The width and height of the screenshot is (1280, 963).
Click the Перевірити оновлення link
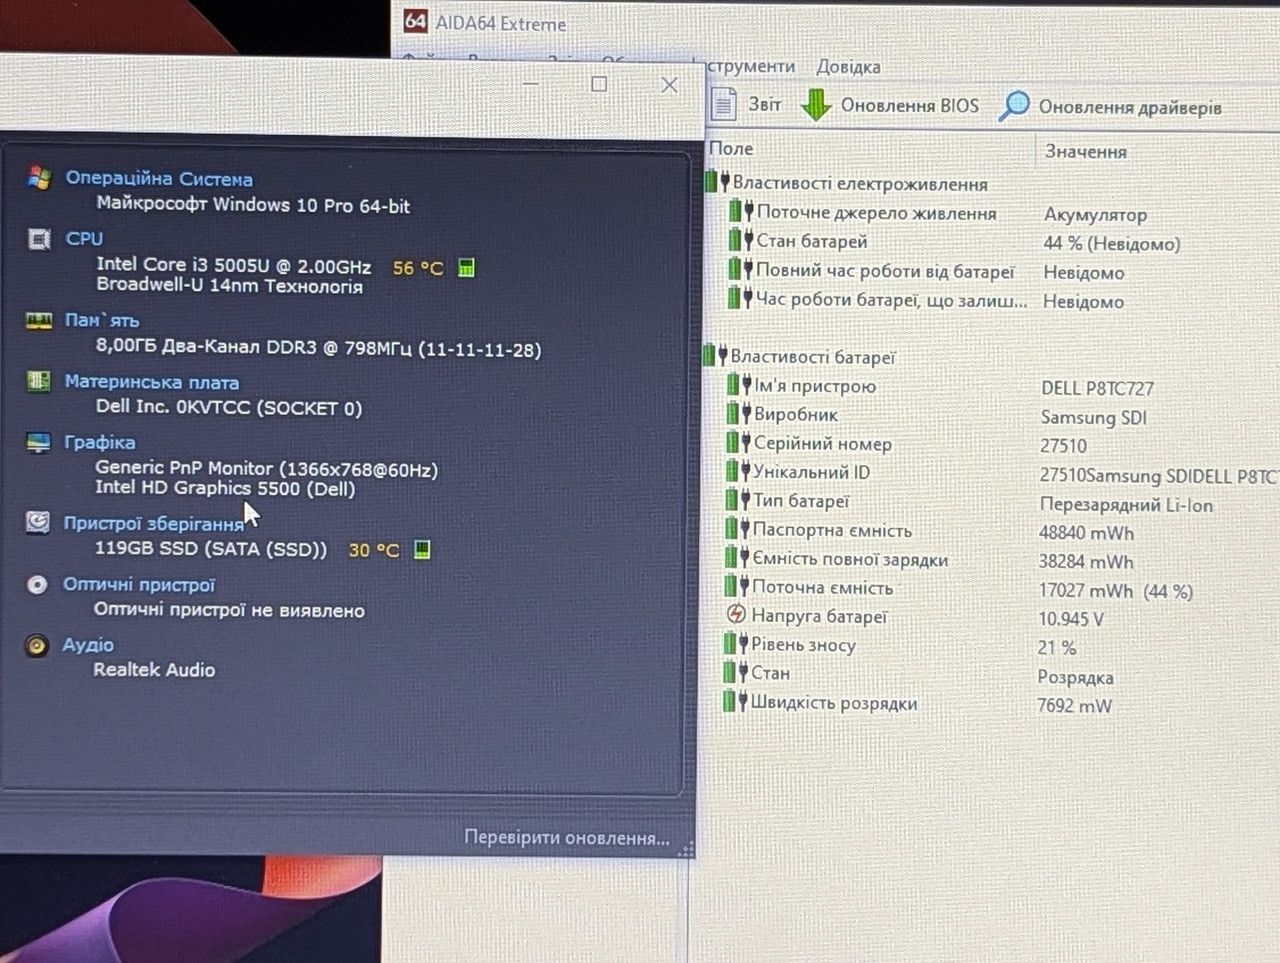click(x=567, y=838)
